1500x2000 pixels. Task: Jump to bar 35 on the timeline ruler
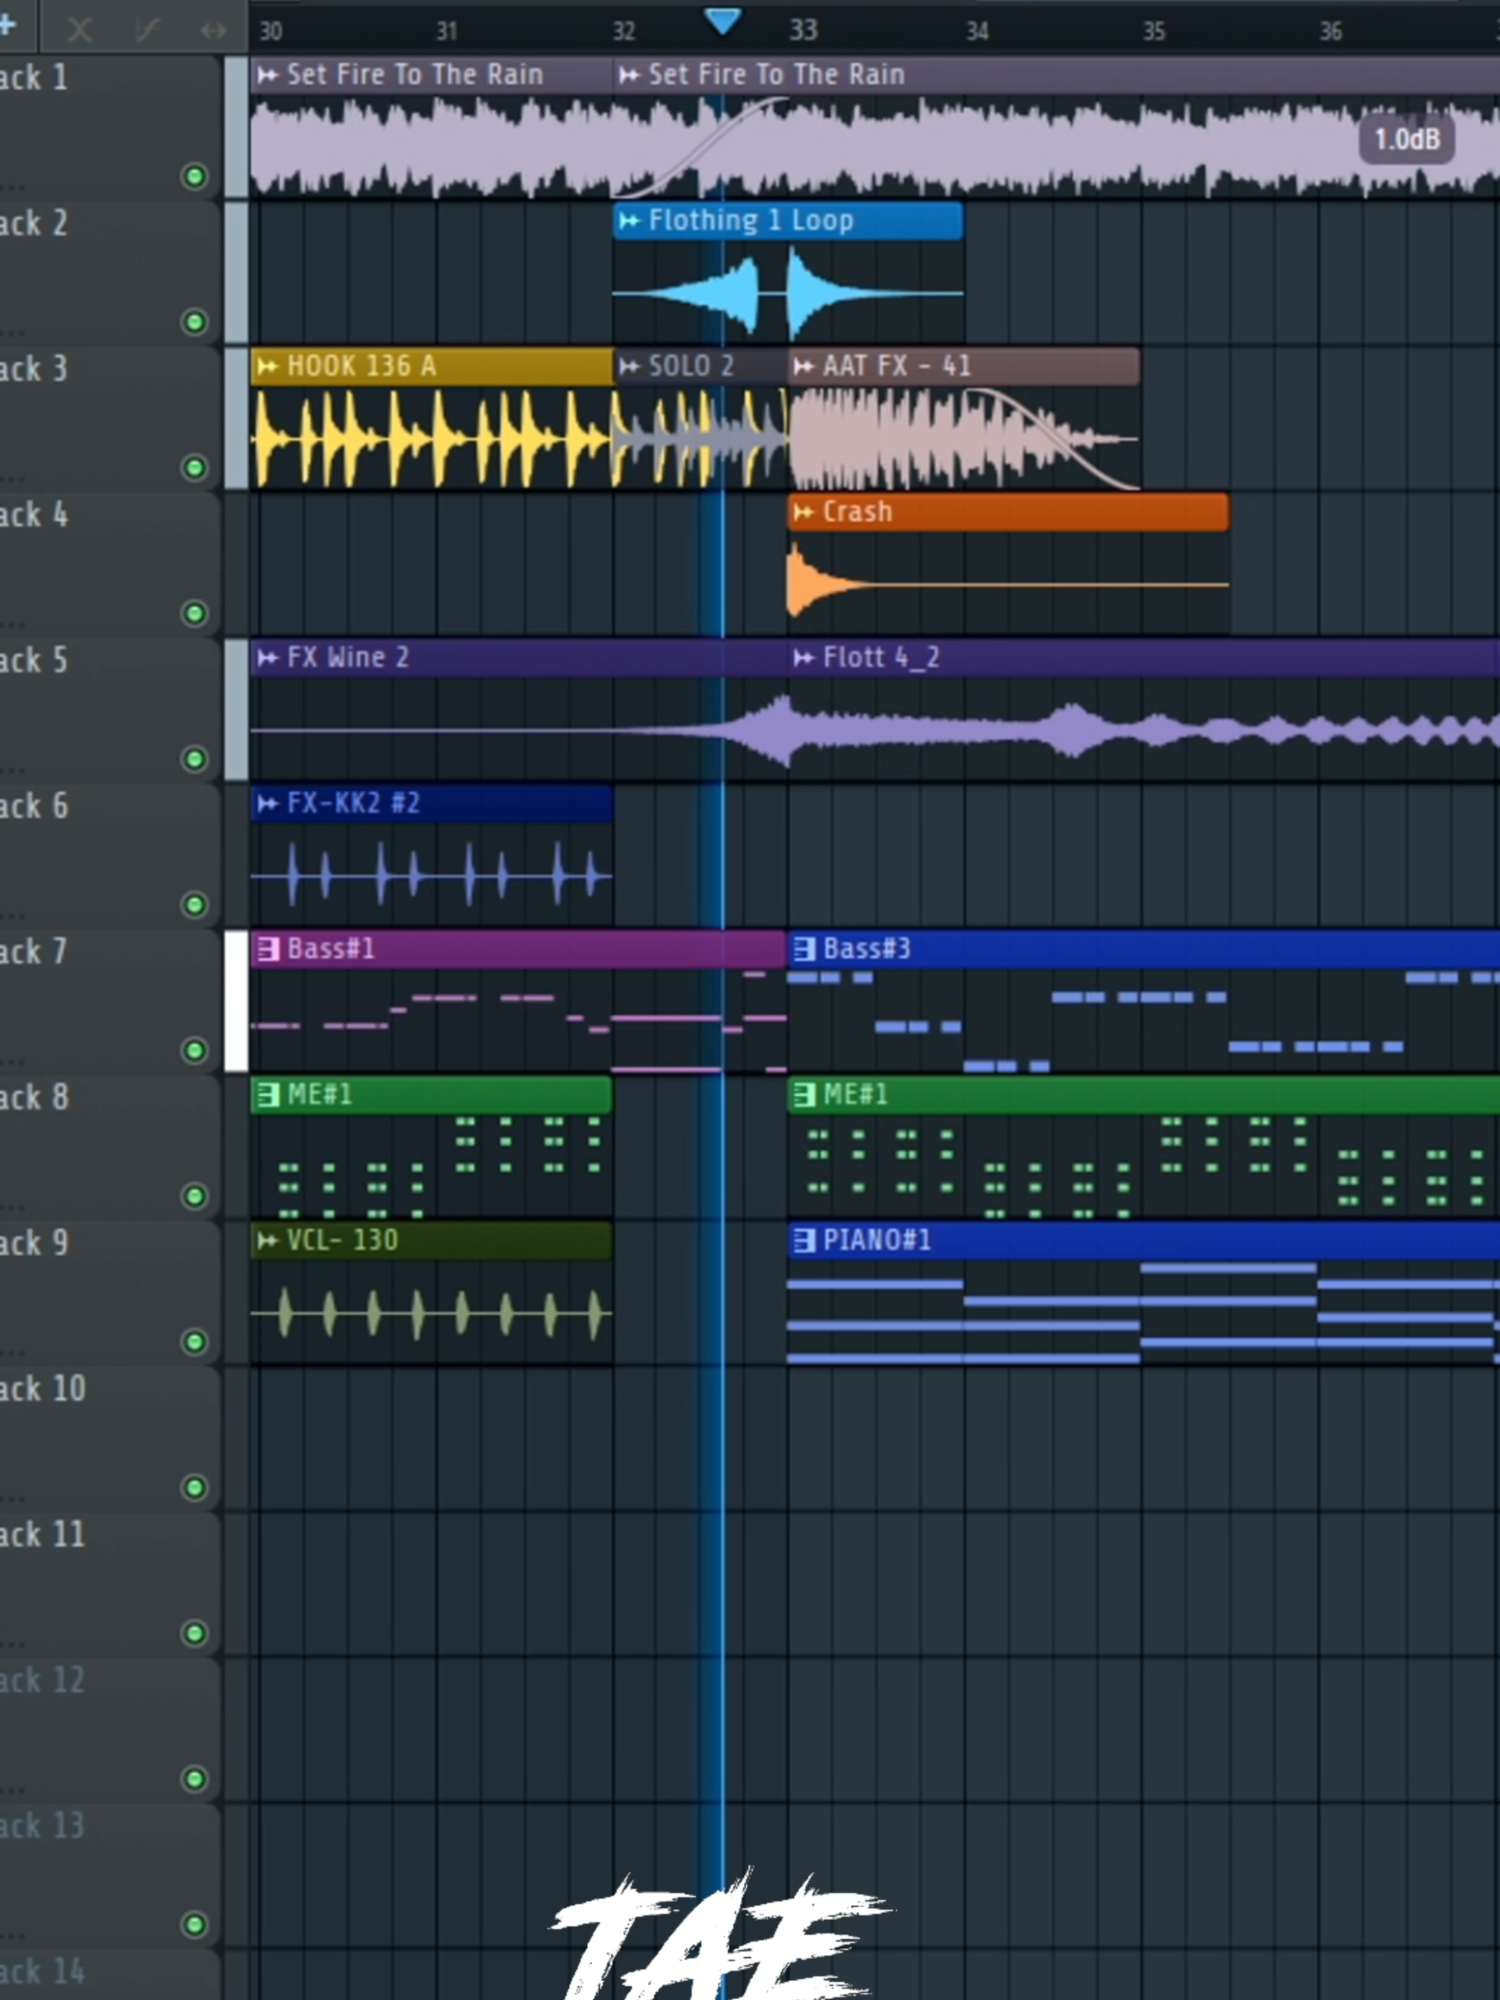click(1154, 32)
